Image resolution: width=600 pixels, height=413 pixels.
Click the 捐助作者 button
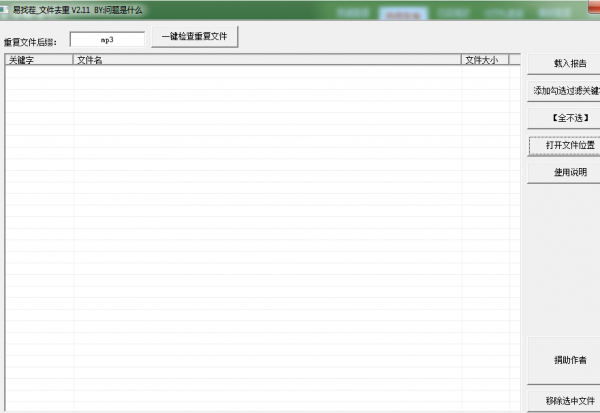(x=564, y=360)
